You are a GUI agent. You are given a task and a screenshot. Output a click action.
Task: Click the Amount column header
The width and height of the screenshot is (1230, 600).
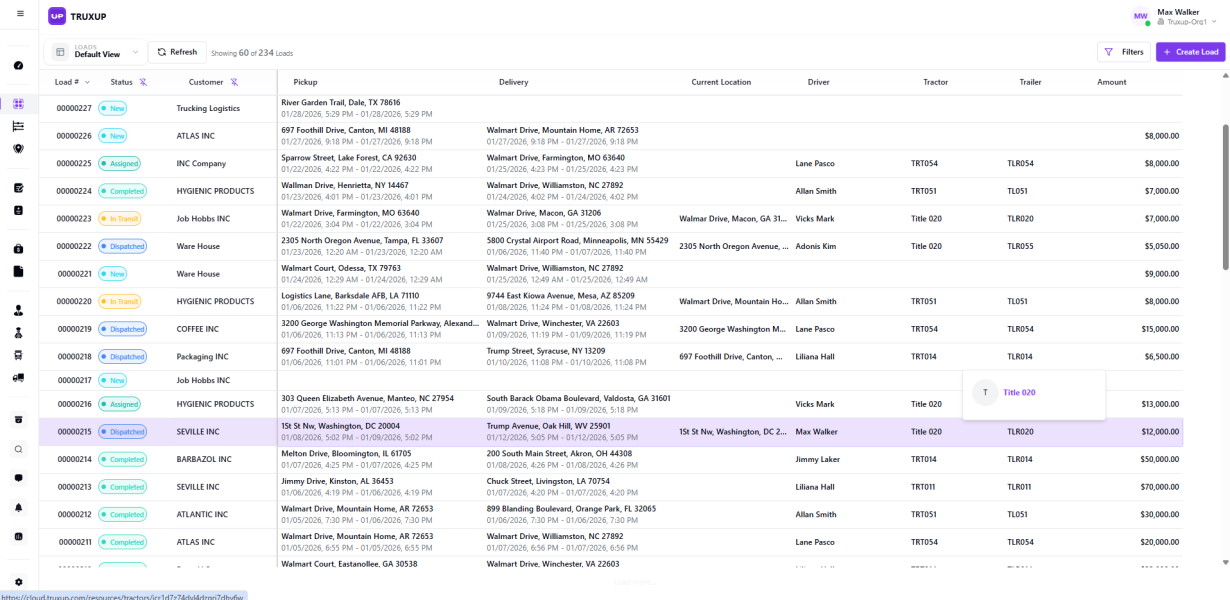click(1111, 82)
